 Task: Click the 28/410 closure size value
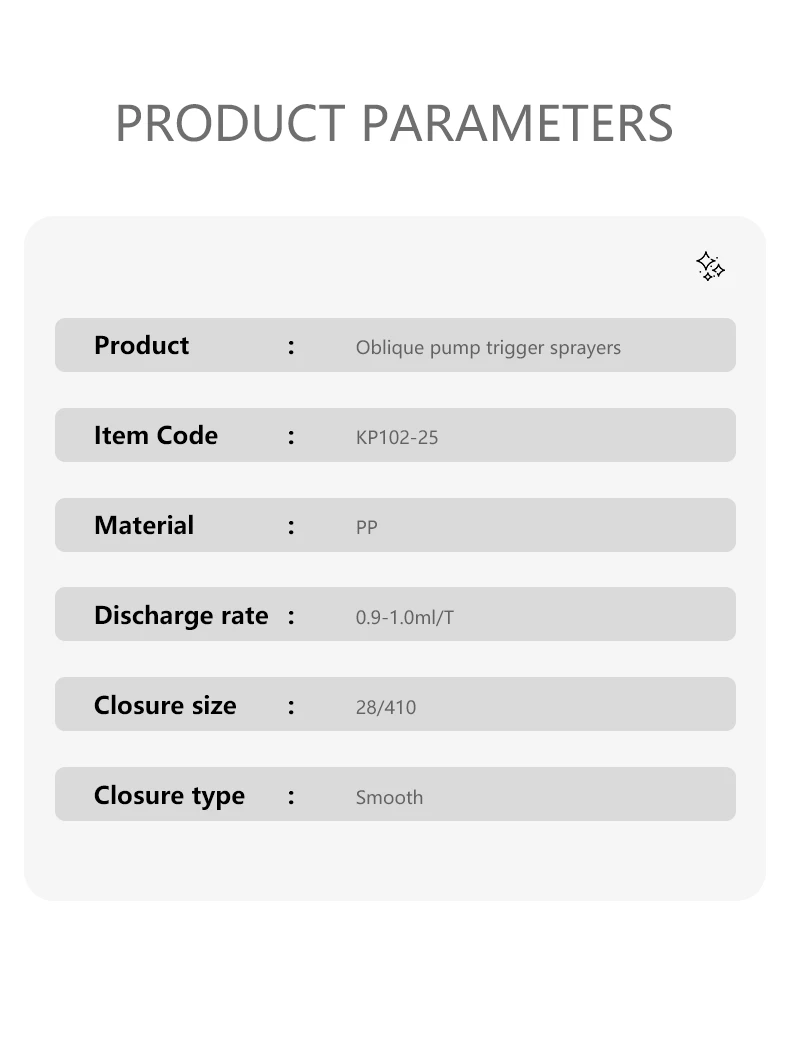coord(386,708)
